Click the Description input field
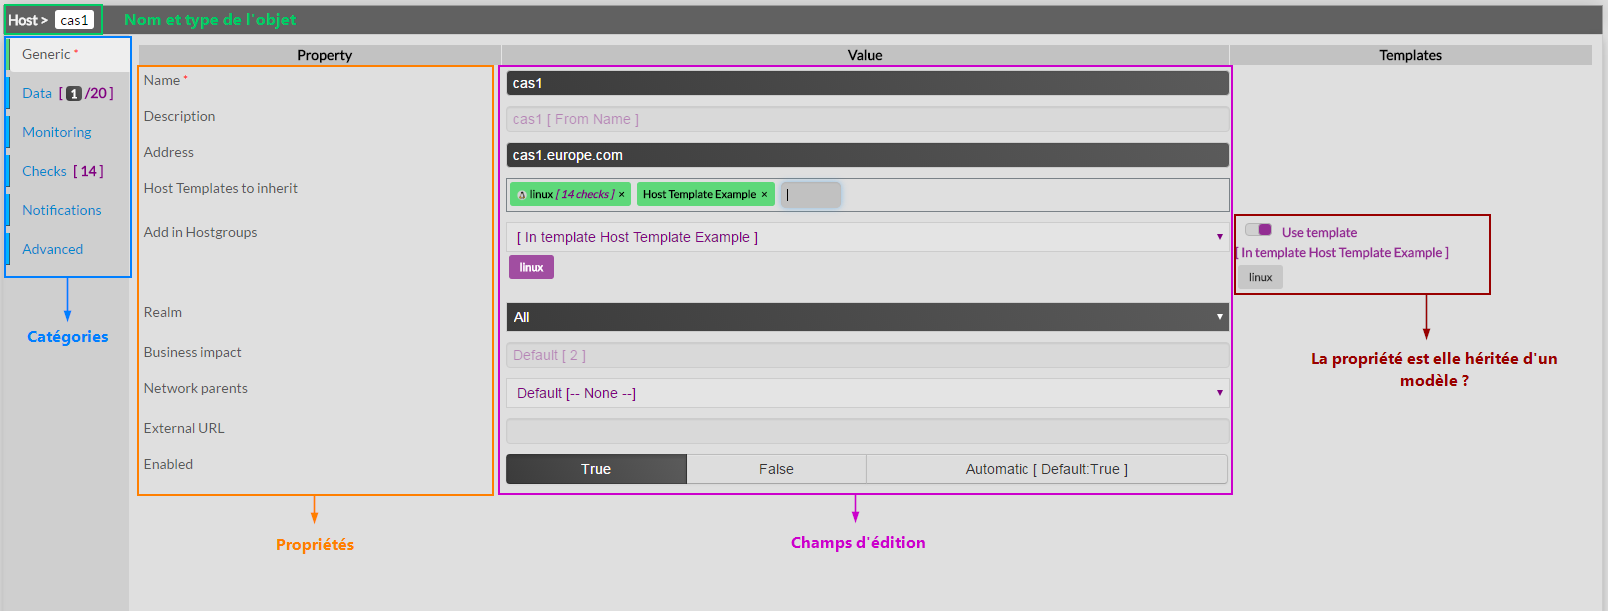The width and height of the screenshot is (1608, 611). tap(867, 119)
